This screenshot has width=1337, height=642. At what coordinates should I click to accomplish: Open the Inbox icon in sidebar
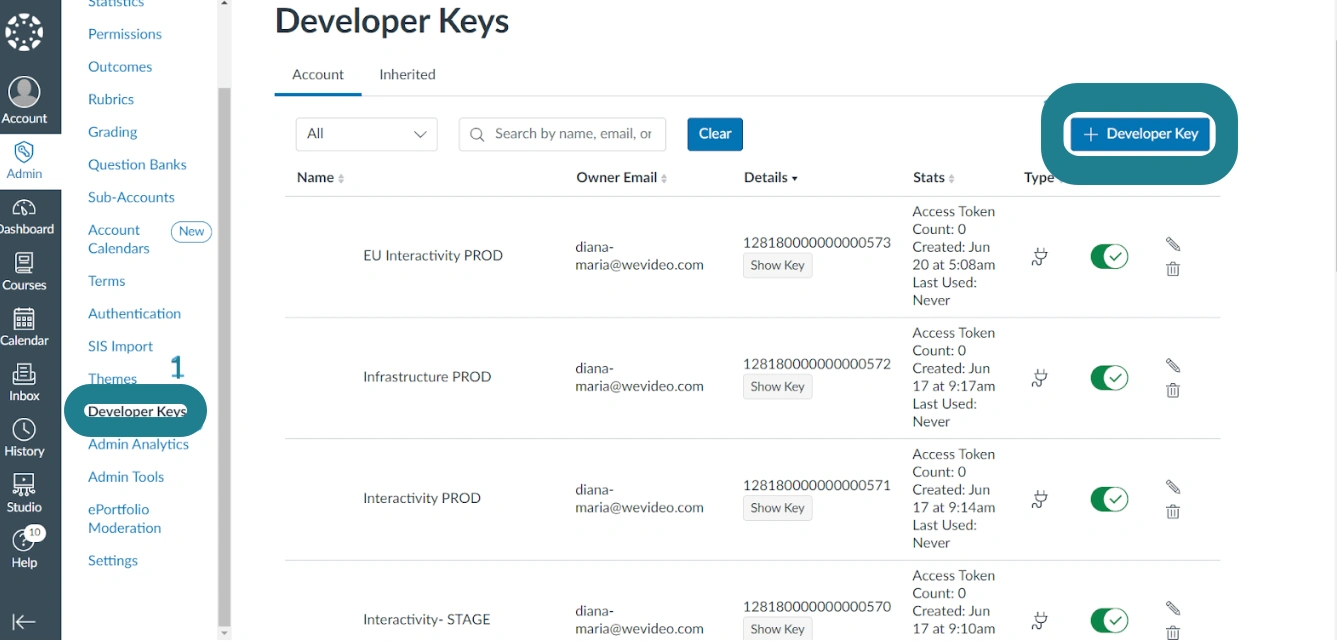(24, 374)
